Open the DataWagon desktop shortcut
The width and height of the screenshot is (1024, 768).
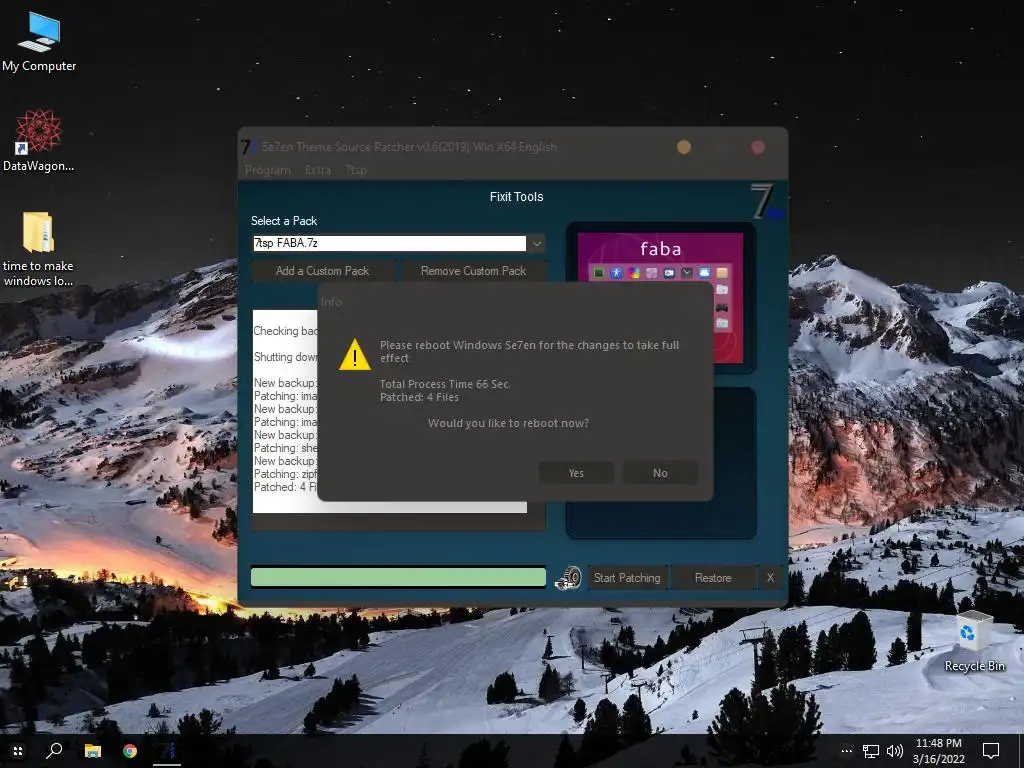(x=39, y=140)
